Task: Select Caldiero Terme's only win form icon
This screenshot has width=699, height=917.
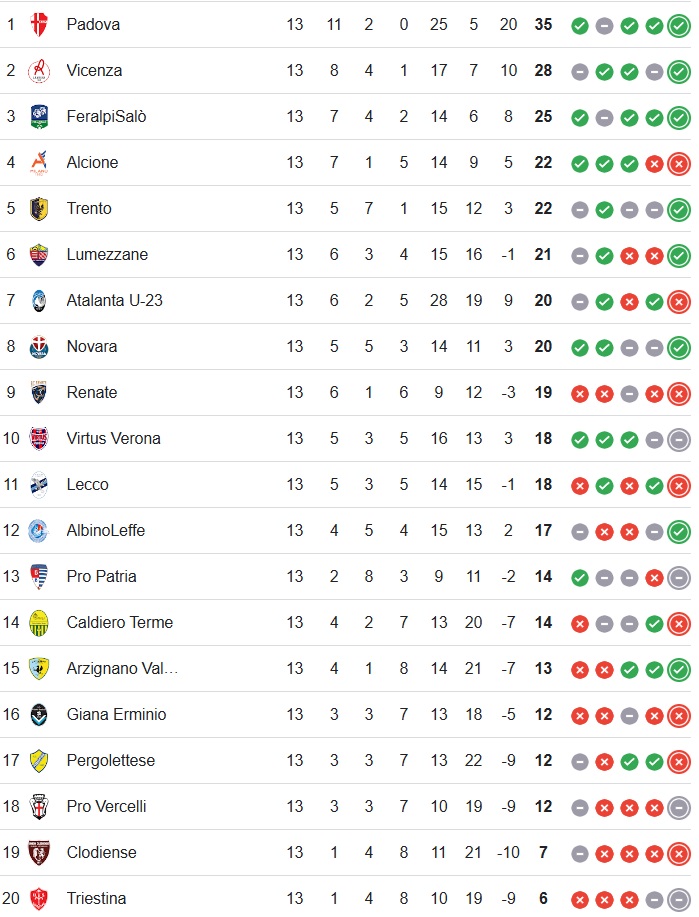Action: 654,623
